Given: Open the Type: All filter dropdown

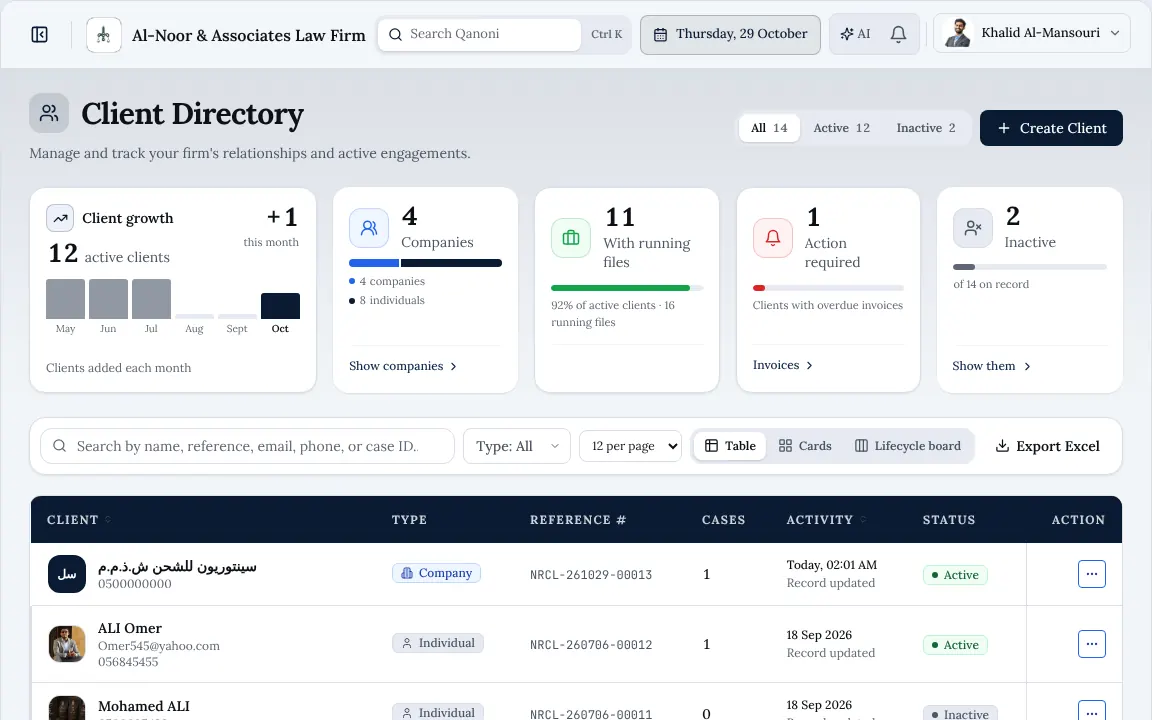Looking at the screenshot, I should (516, 446).
